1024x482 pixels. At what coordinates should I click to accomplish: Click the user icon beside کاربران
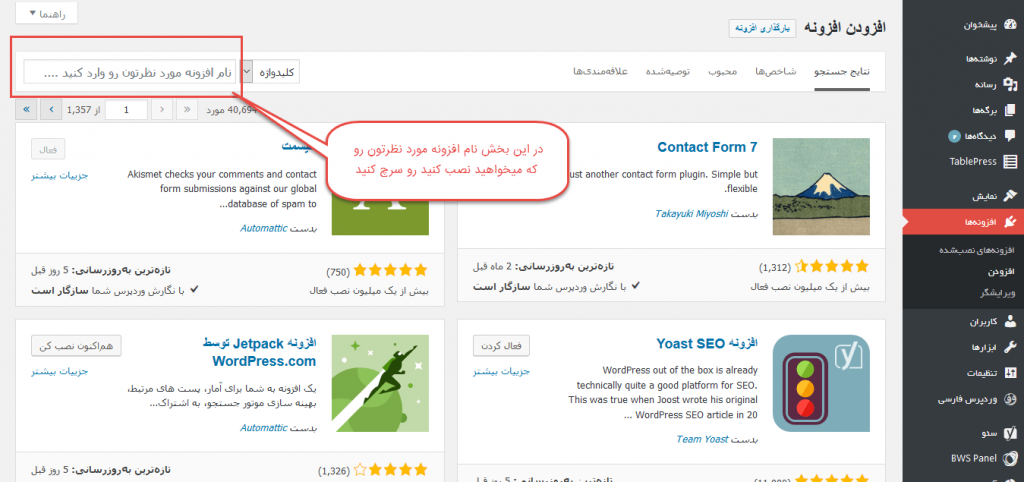point(1010,322)
